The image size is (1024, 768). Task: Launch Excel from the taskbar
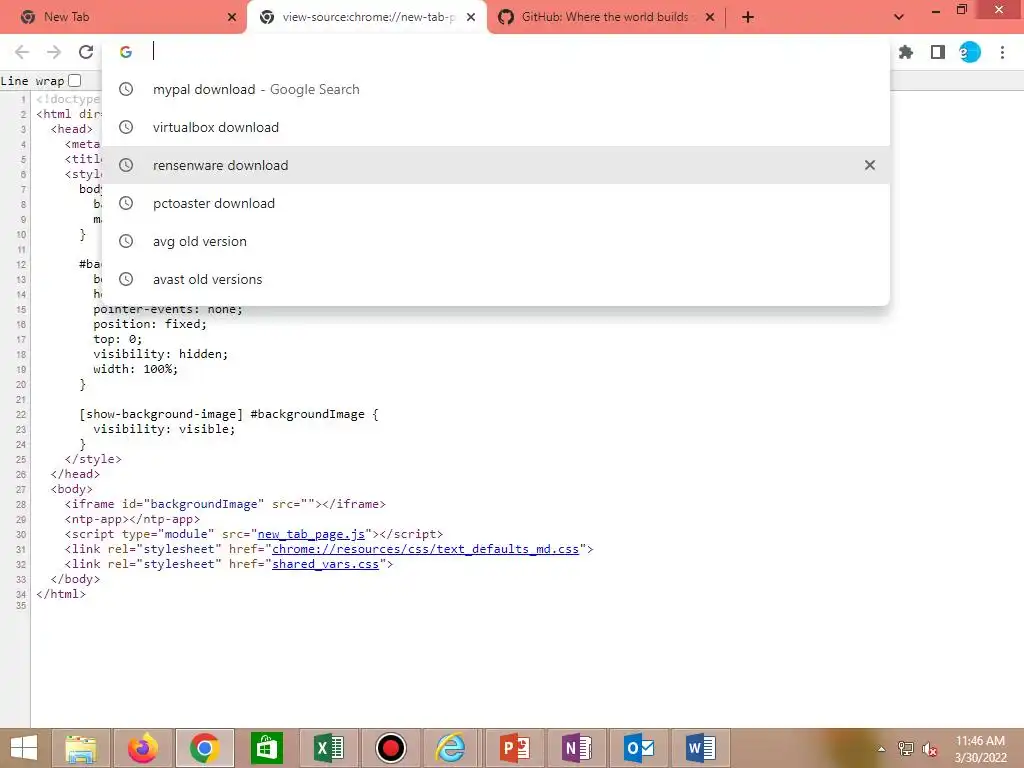point(328,748)
